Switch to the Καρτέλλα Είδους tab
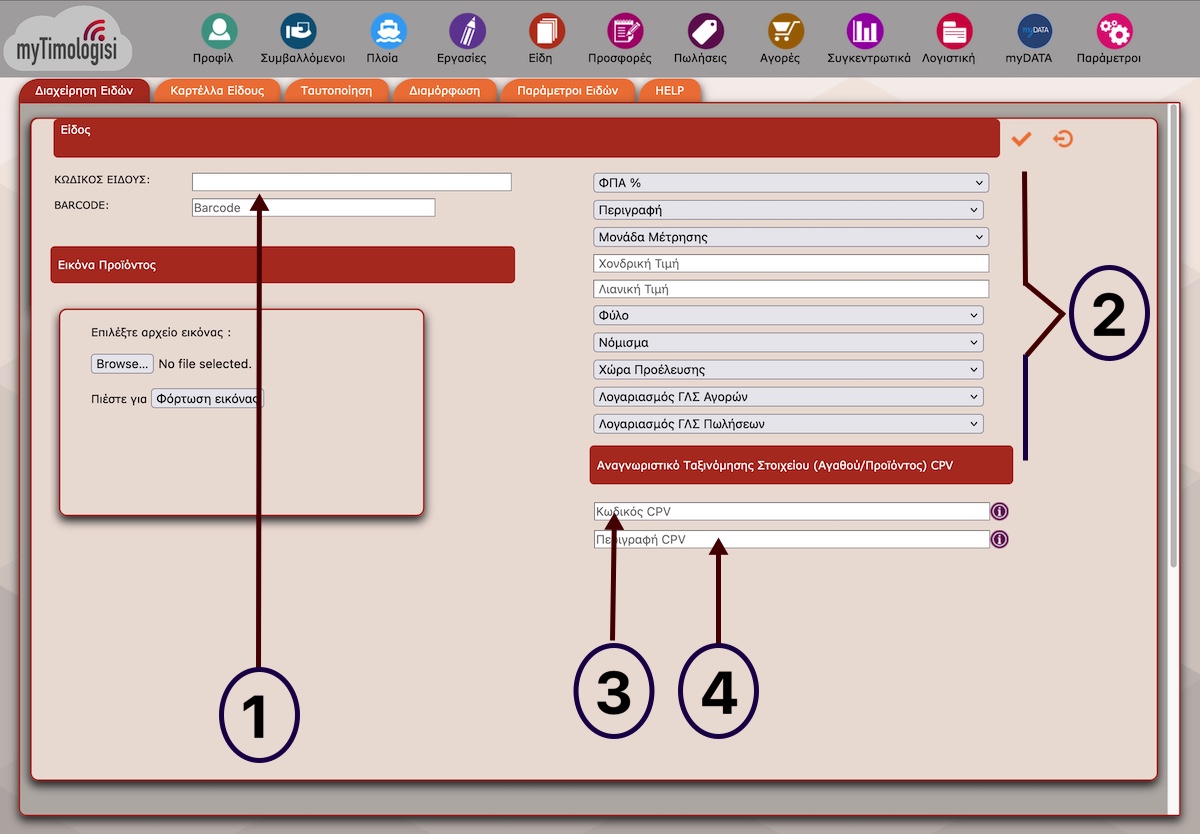Viewport: 1200px width, 834px height. 217,91
